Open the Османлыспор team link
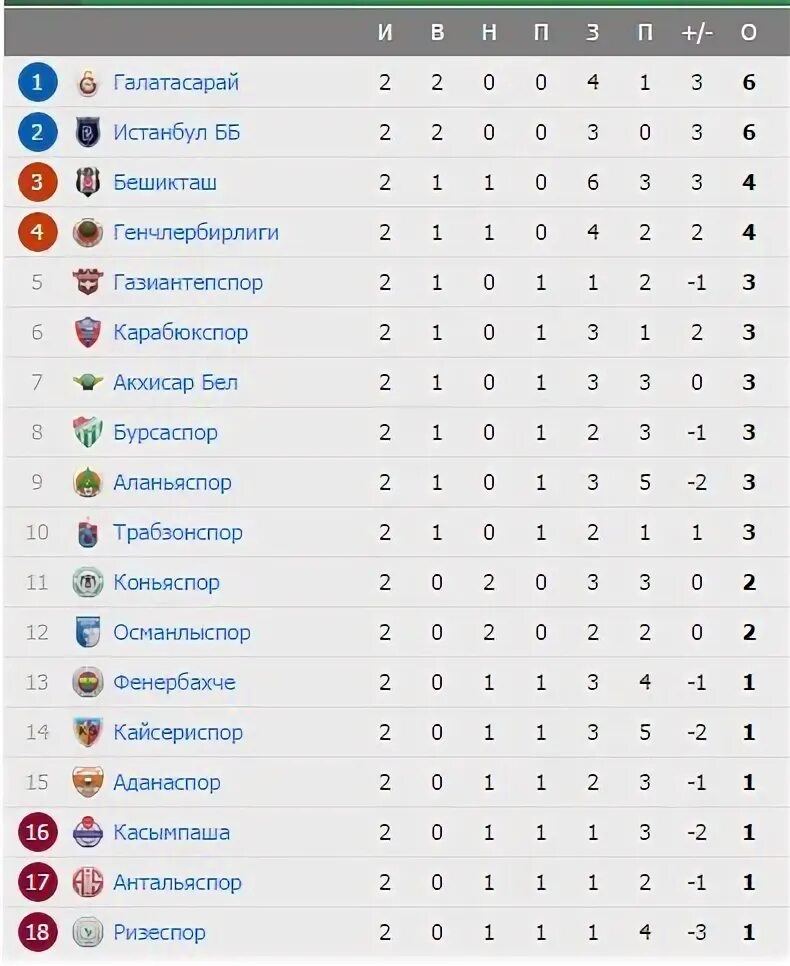This screenshot has width=790, height=966. 182,632
